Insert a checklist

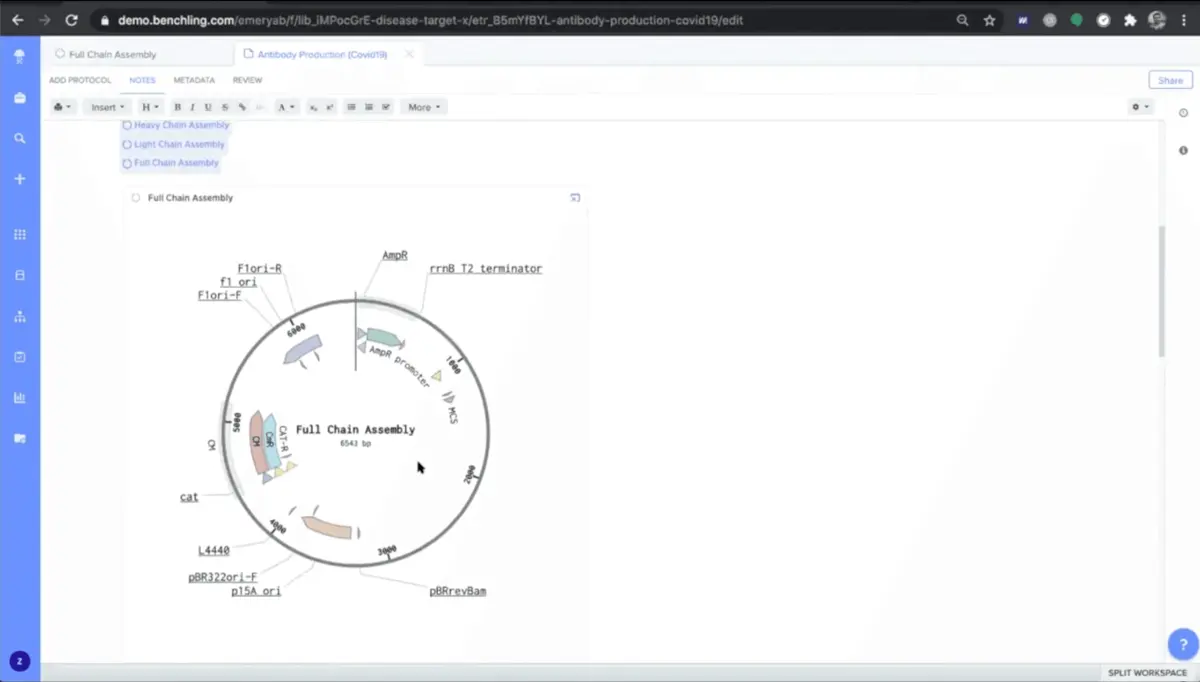click(385, 107)
